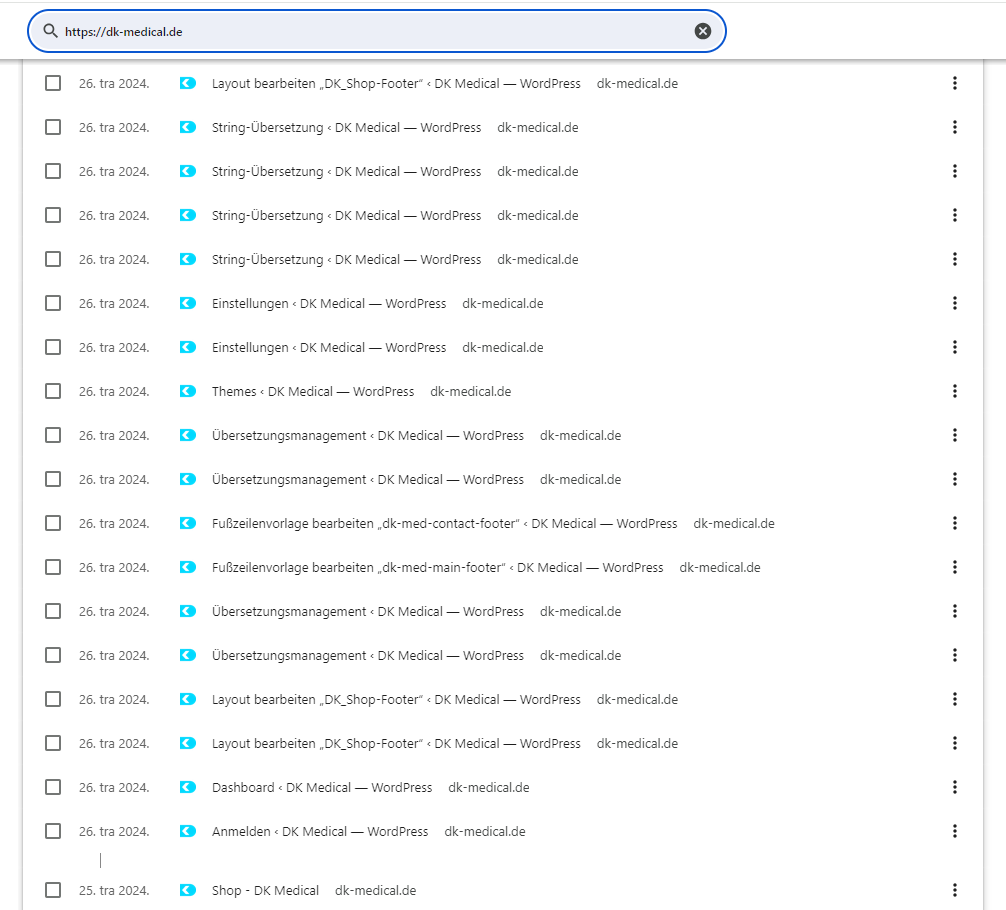Open Einstellungen link in row directly above Themes

(329, 348)
